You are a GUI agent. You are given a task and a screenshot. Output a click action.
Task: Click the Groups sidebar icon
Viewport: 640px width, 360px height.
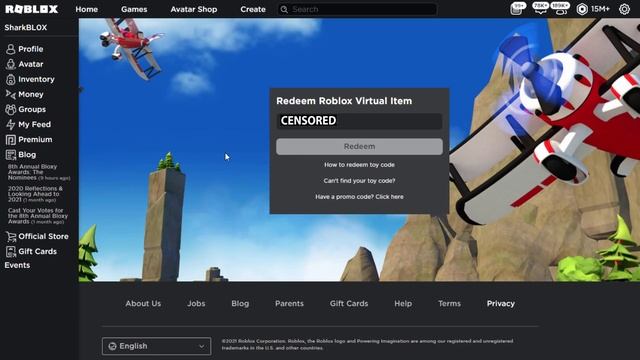click(11, 109)
